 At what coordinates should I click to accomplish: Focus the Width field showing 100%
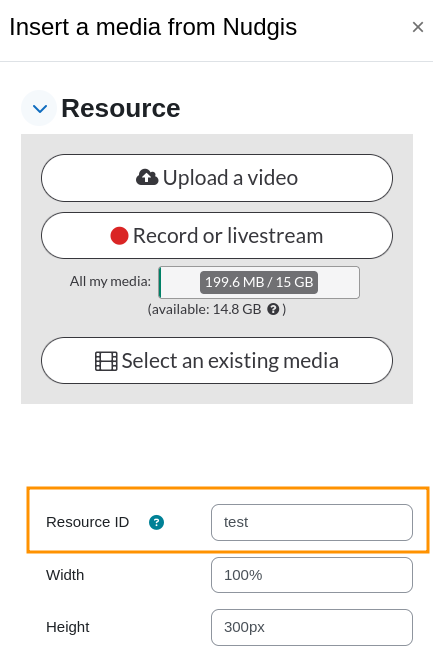point(312,575)
